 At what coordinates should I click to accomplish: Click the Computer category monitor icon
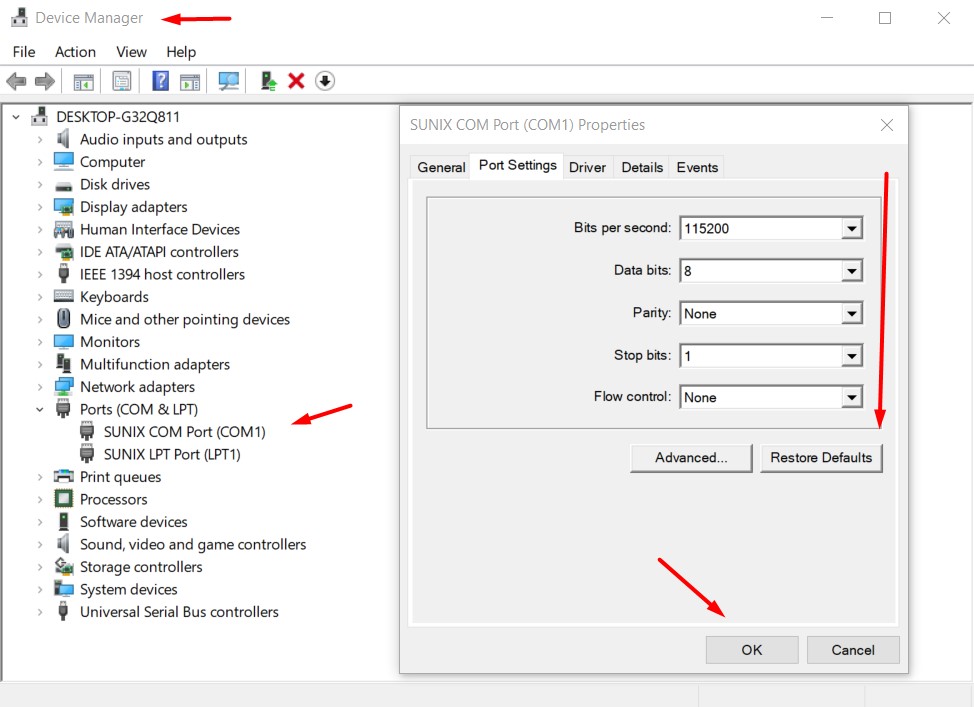pos(63,162)
